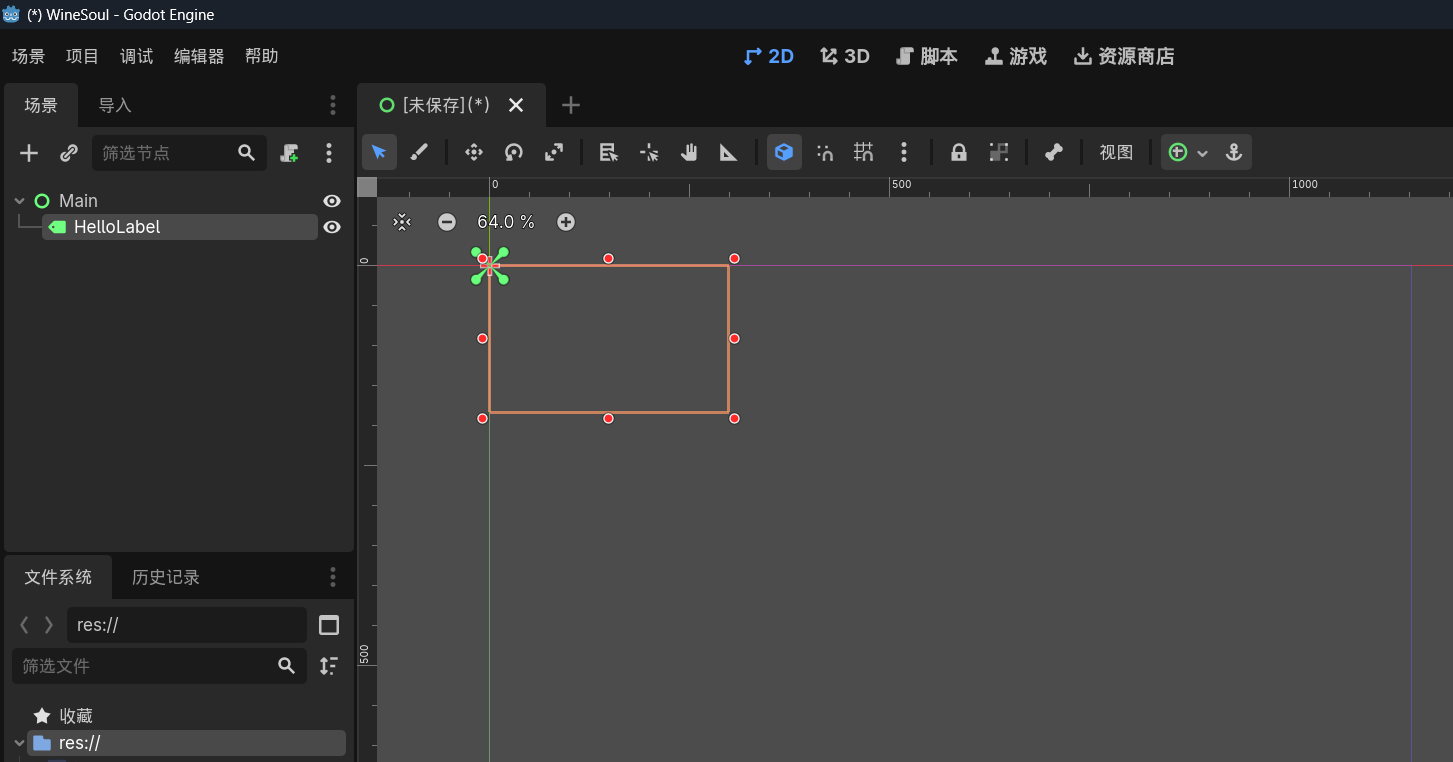Click the anchor preset icon
The height and width of the screenshot is (762, 1453).
pyautogui.click(x=1234, y=152)
